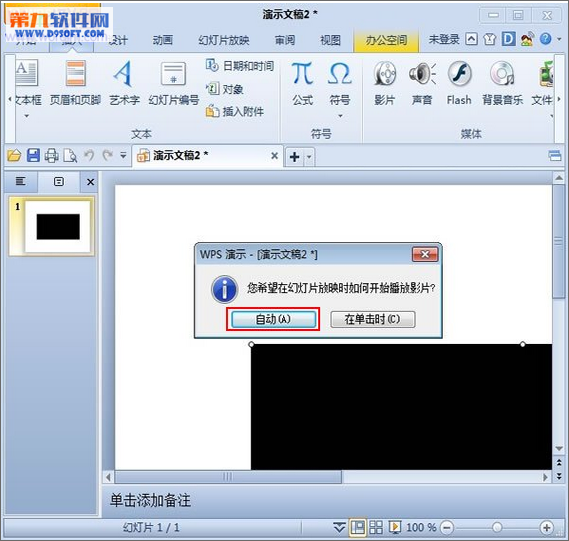Print using the printer toolbar icon
The width and height of the screenshot is (569, 541).
pyautogui.click(x=52, y=156)
